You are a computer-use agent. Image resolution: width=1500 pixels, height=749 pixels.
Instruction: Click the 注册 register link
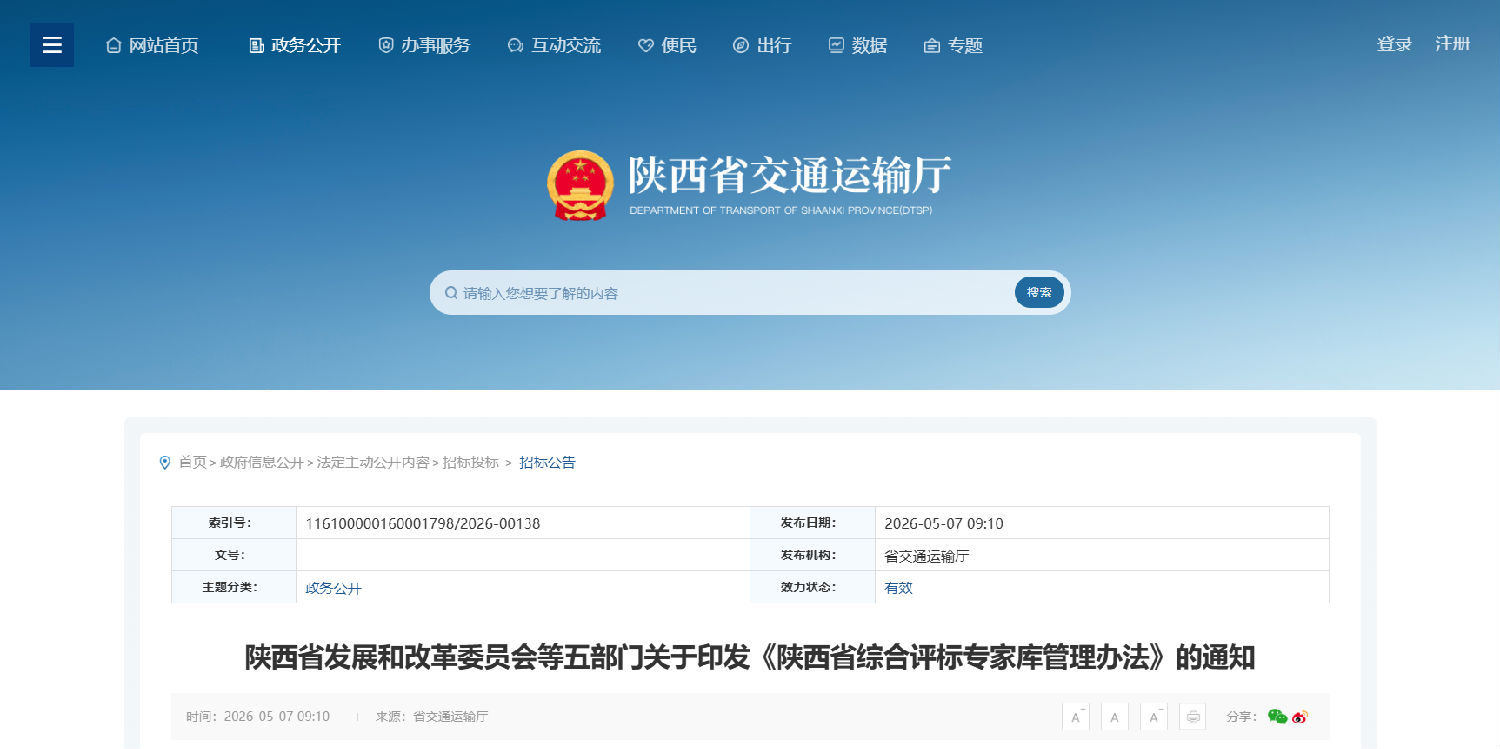tap(1453, 44)
